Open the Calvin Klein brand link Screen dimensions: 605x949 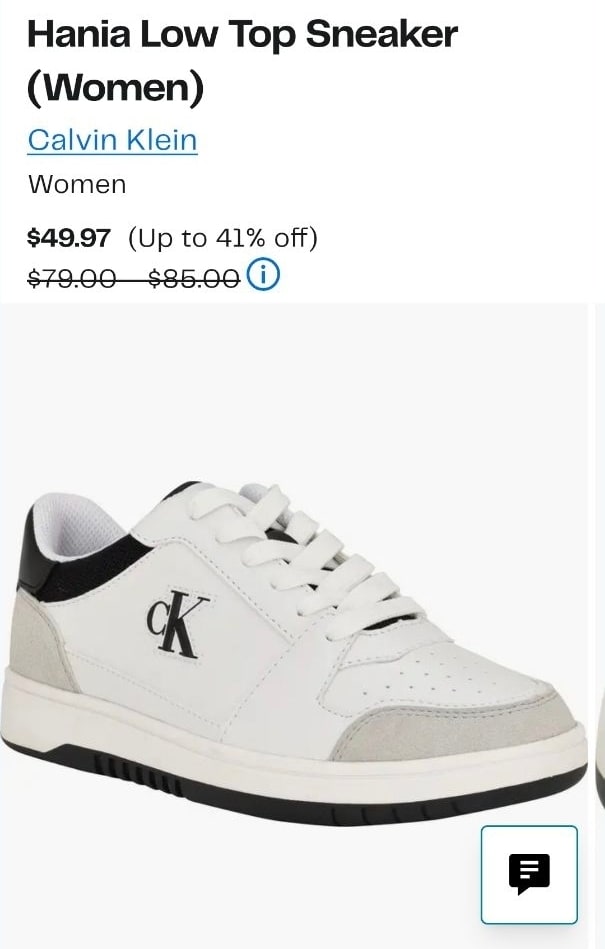(113, 140)
